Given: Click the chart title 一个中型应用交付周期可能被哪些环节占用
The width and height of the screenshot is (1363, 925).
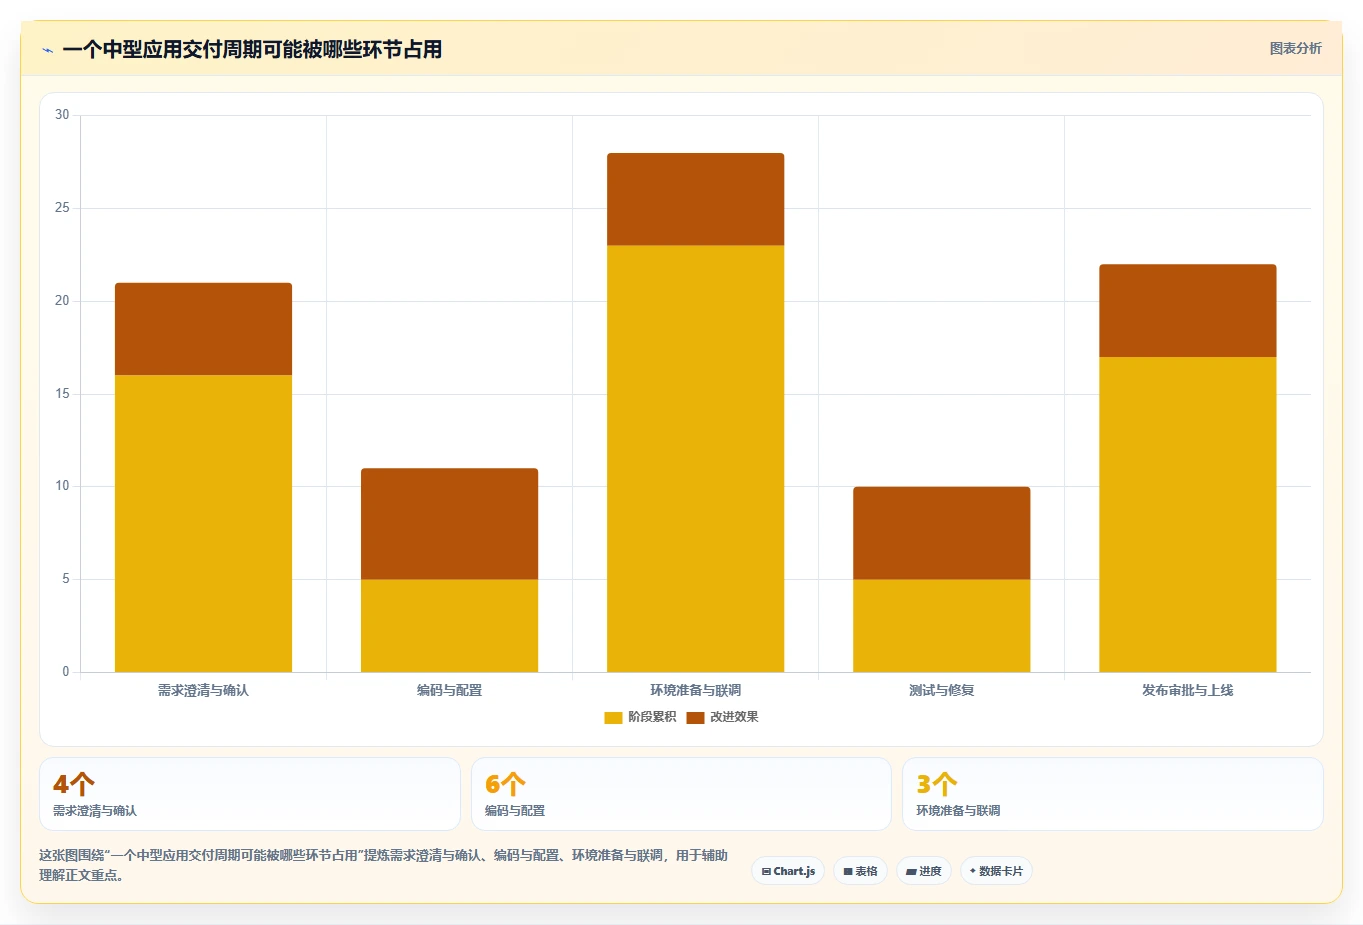Looking at the screenshot, I should (252, 49).
